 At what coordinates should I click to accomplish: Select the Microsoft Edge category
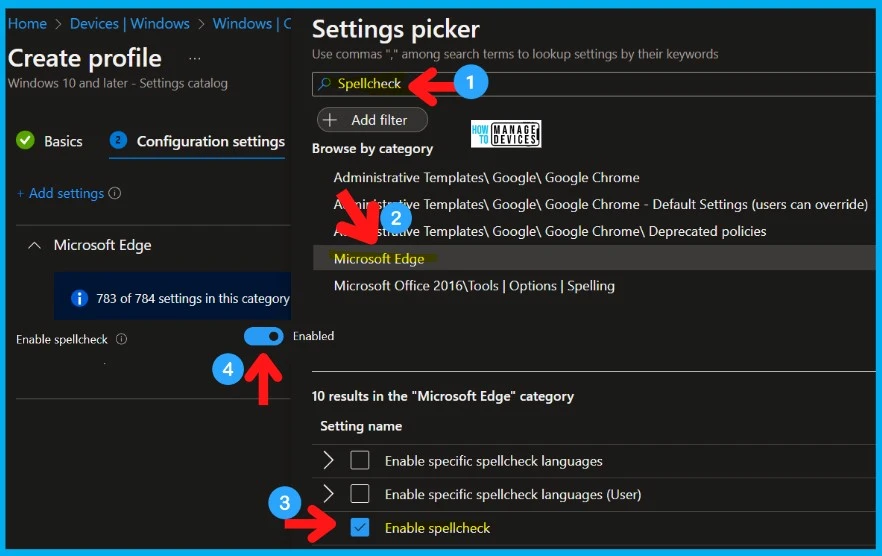(x=593, y=258)
